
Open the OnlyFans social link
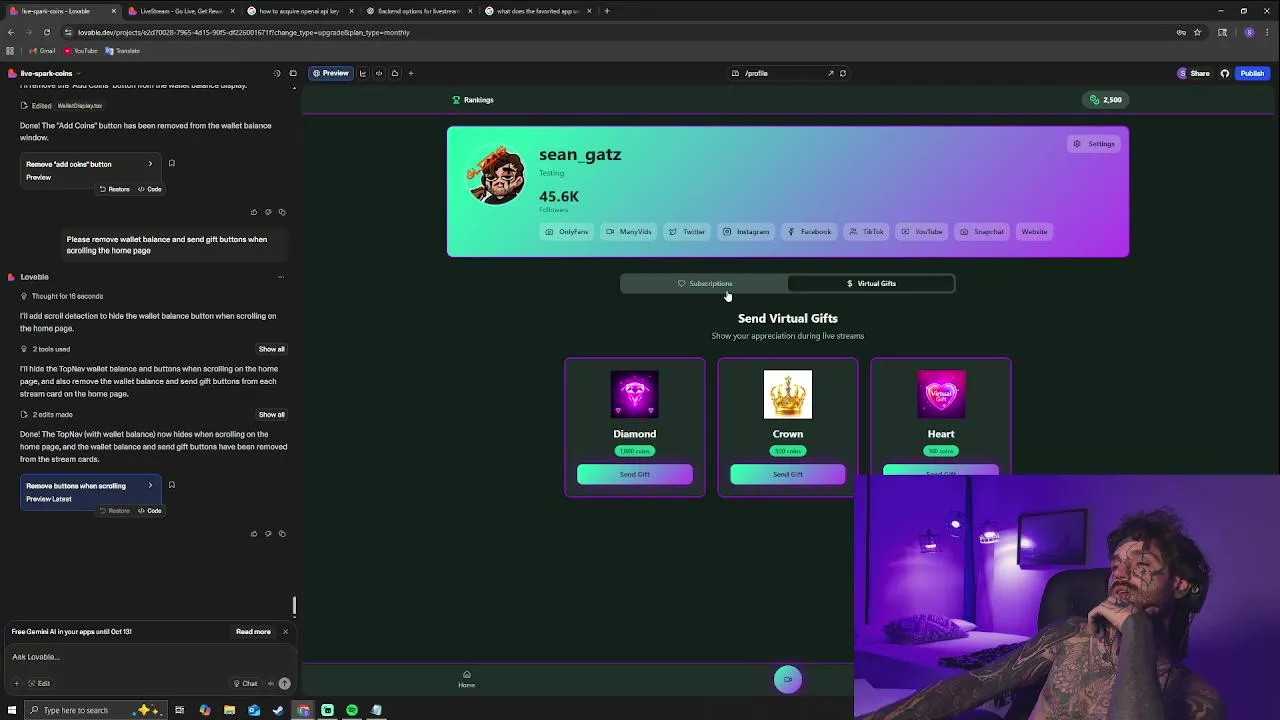click(x=566, y=232)
